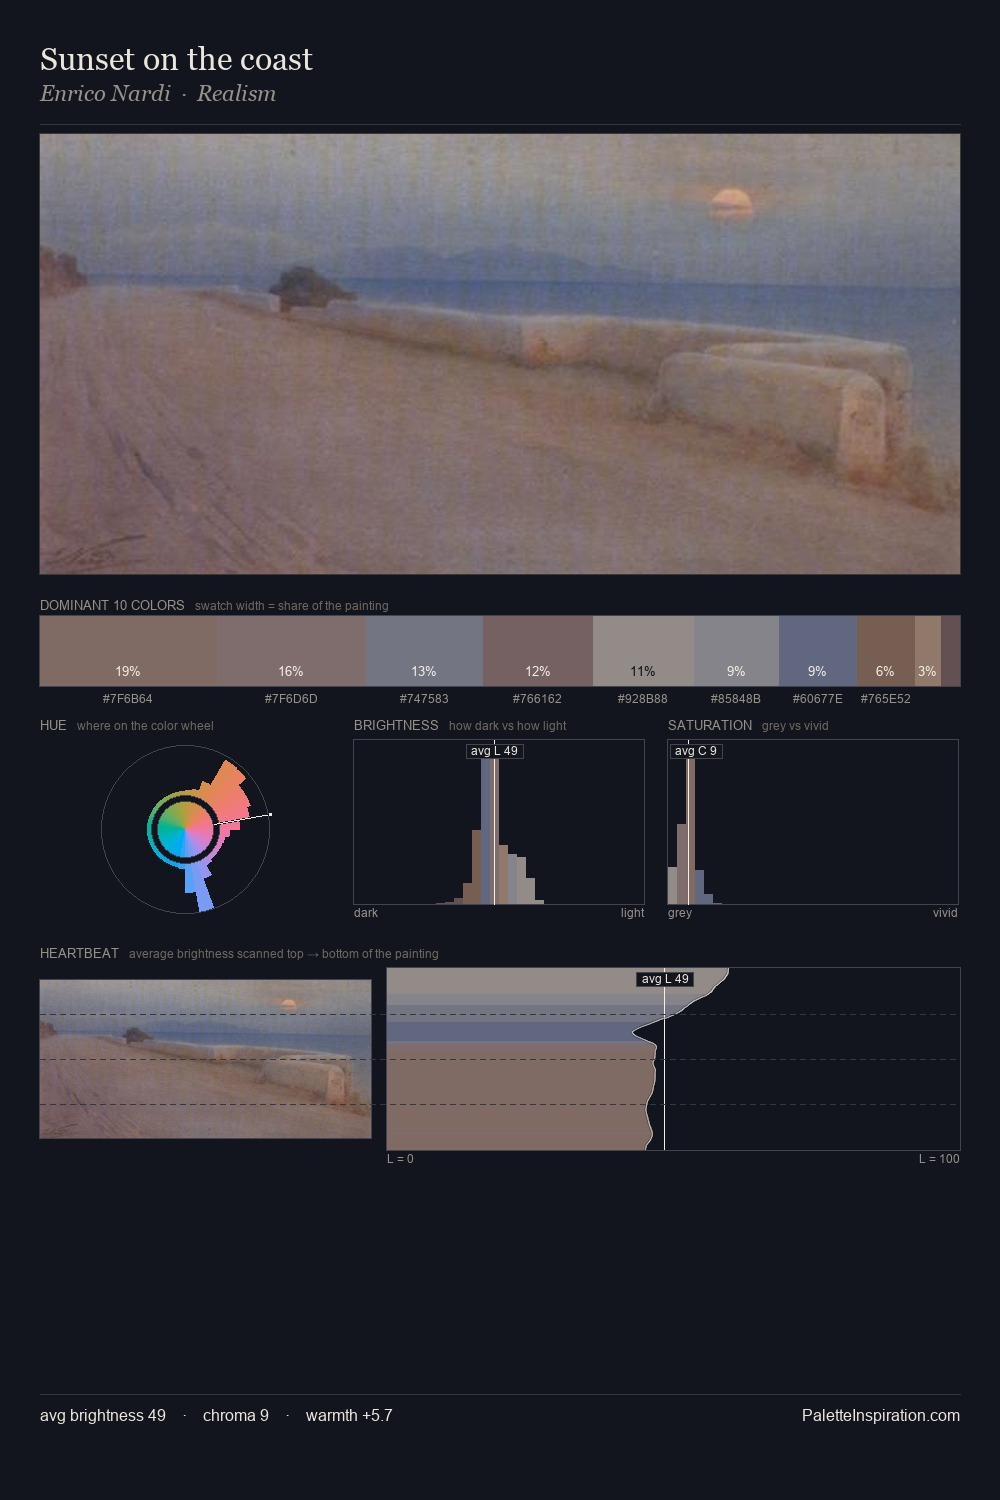Pick the 11% swatch #928B88
Image resolution: width=1000 pixels, height=1500 pixels.
(643, 651)
